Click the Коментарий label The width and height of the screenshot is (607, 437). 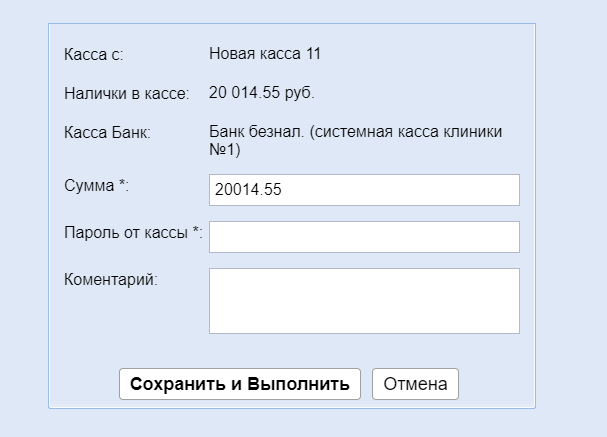pos(110,280)
